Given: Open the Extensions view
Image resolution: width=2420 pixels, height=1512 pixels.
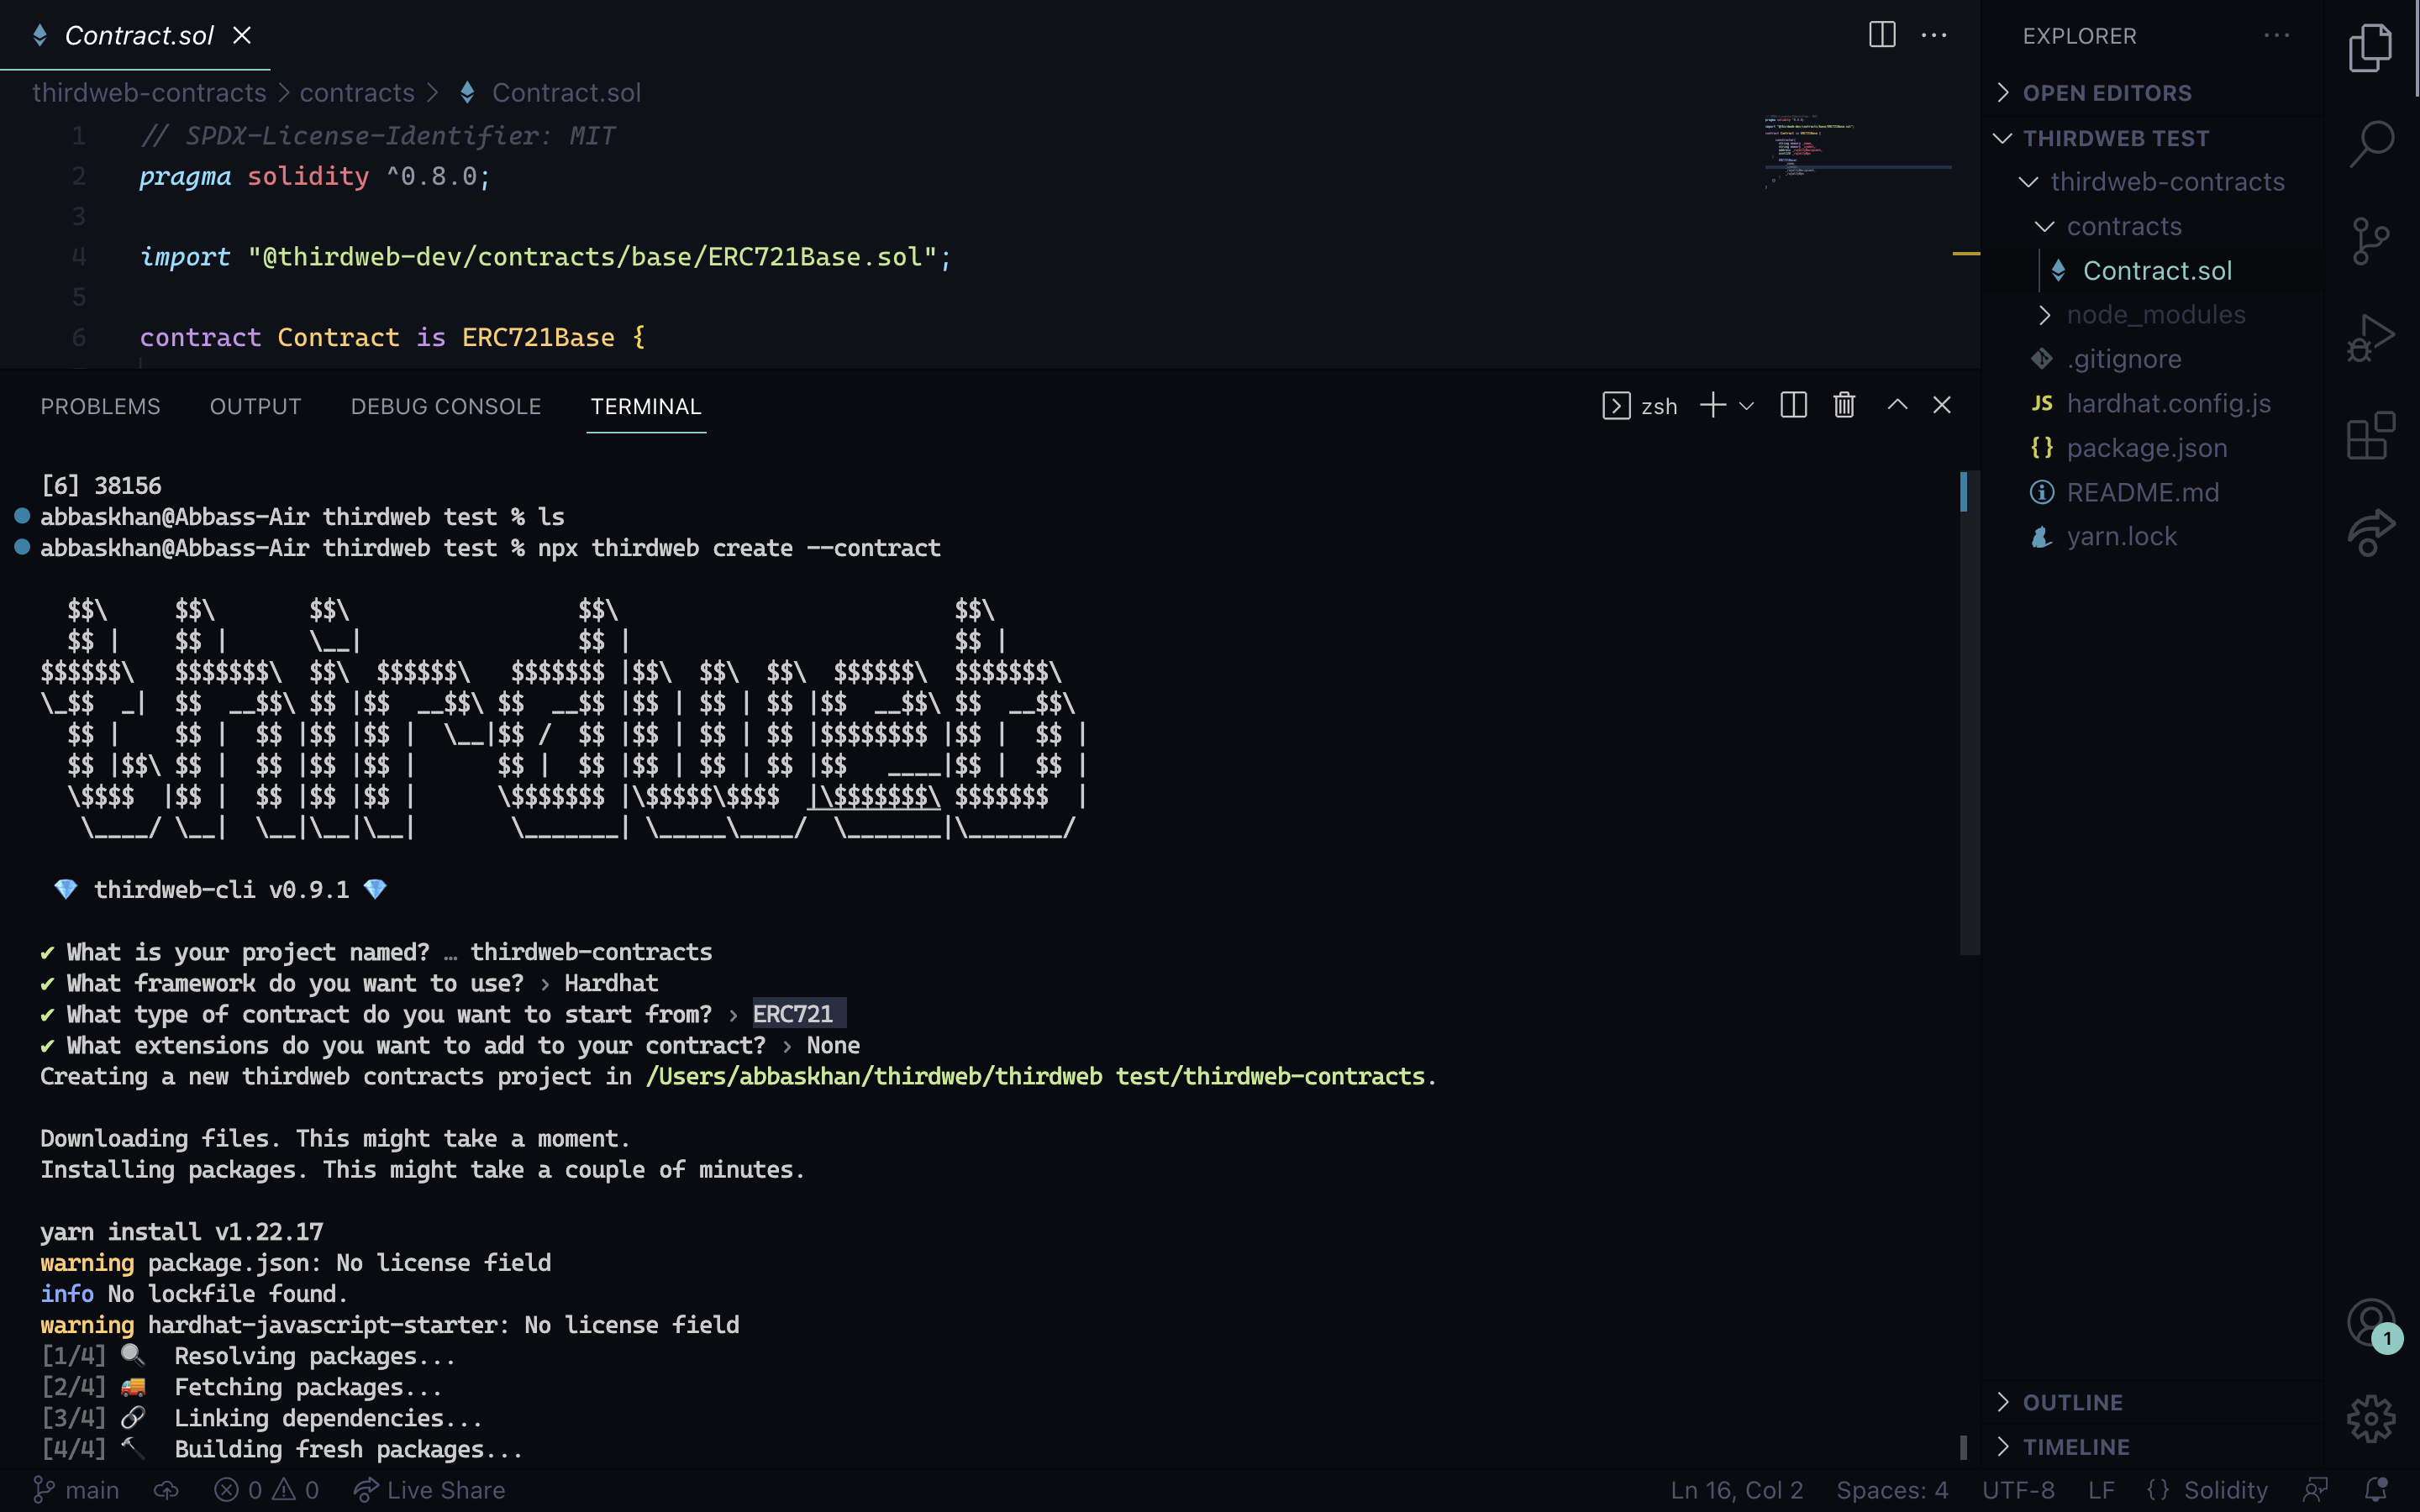Looking at the screenshot, I should (2370, 436).
